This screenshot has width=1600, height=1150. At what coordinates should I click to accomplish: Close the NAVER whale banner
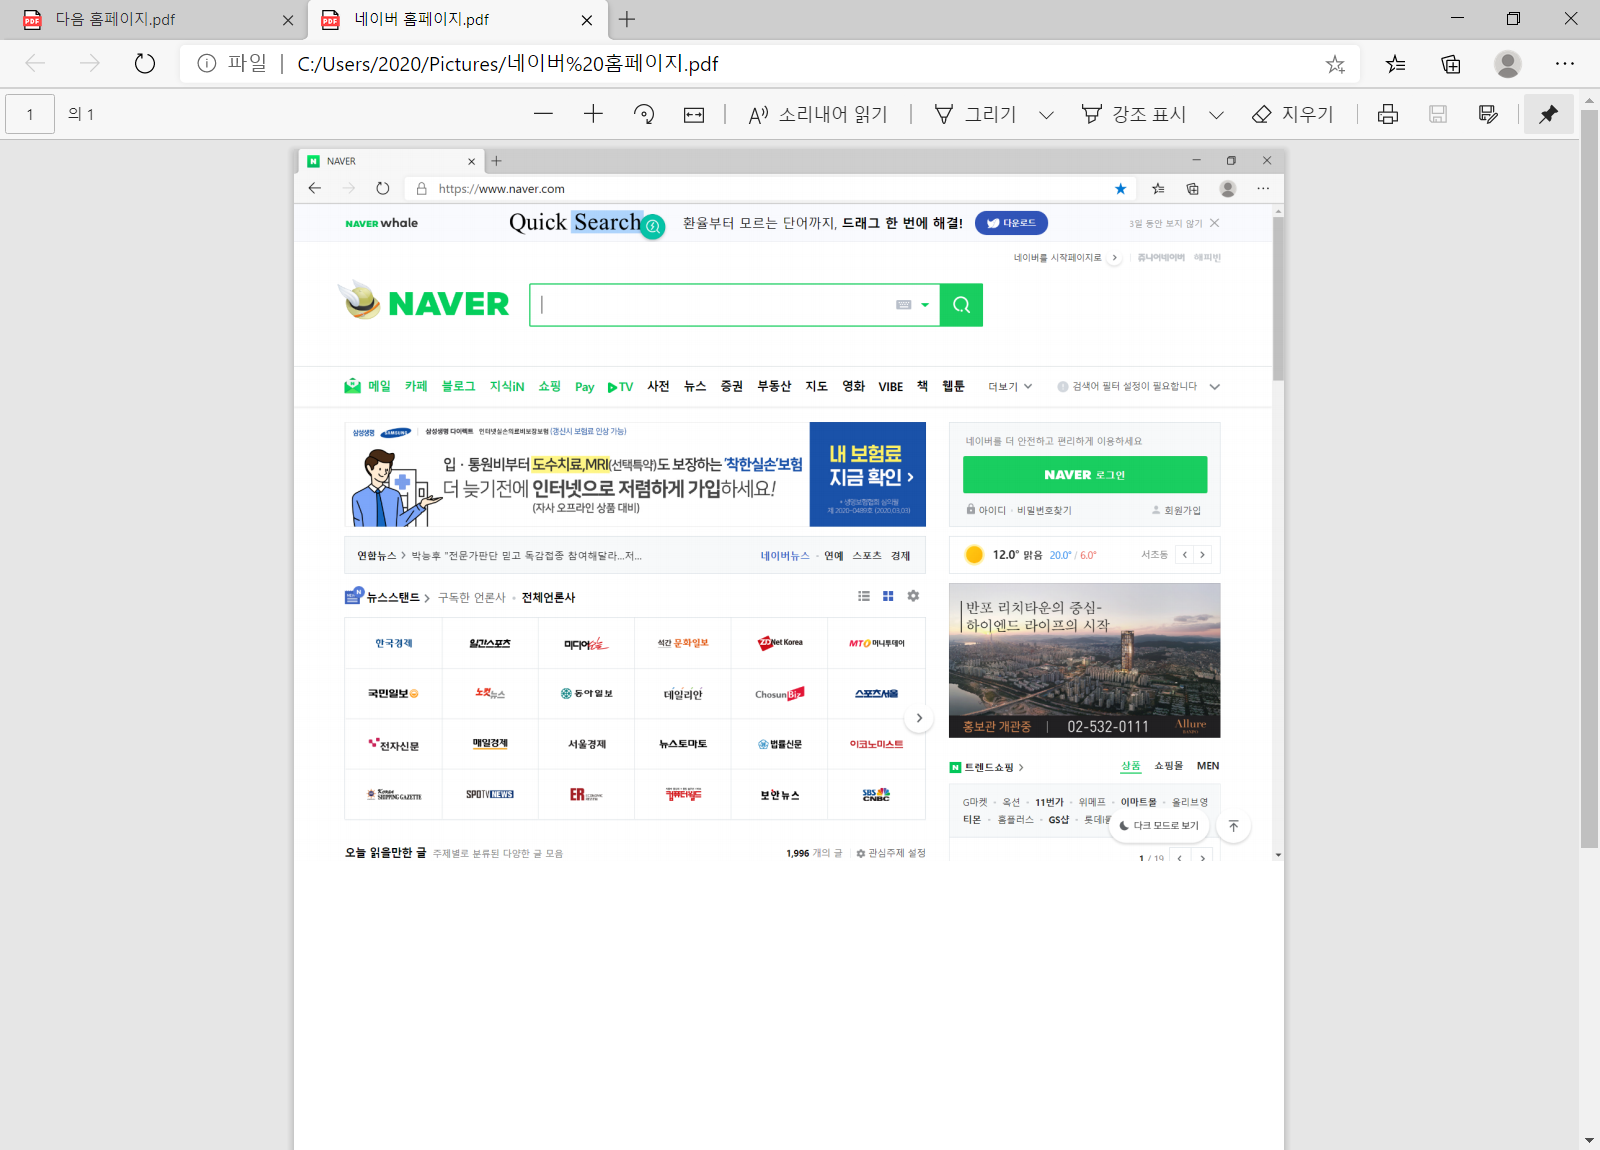[1215, 223]
